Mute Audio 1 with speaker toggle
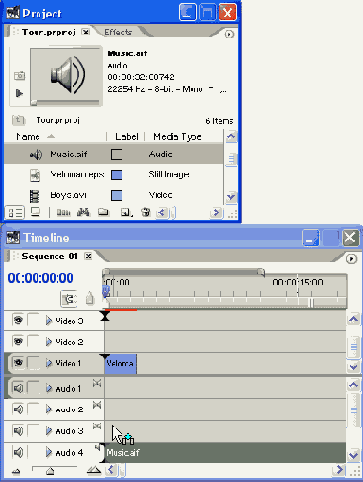 click(x=18, y=388)
